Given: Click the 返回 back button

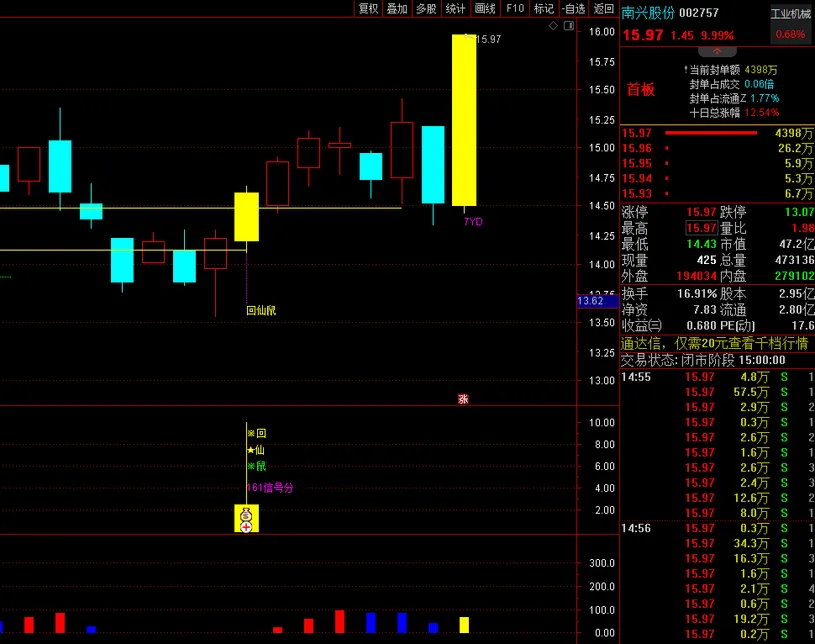Looking at the screenshot, I should [x=603, y=8].
